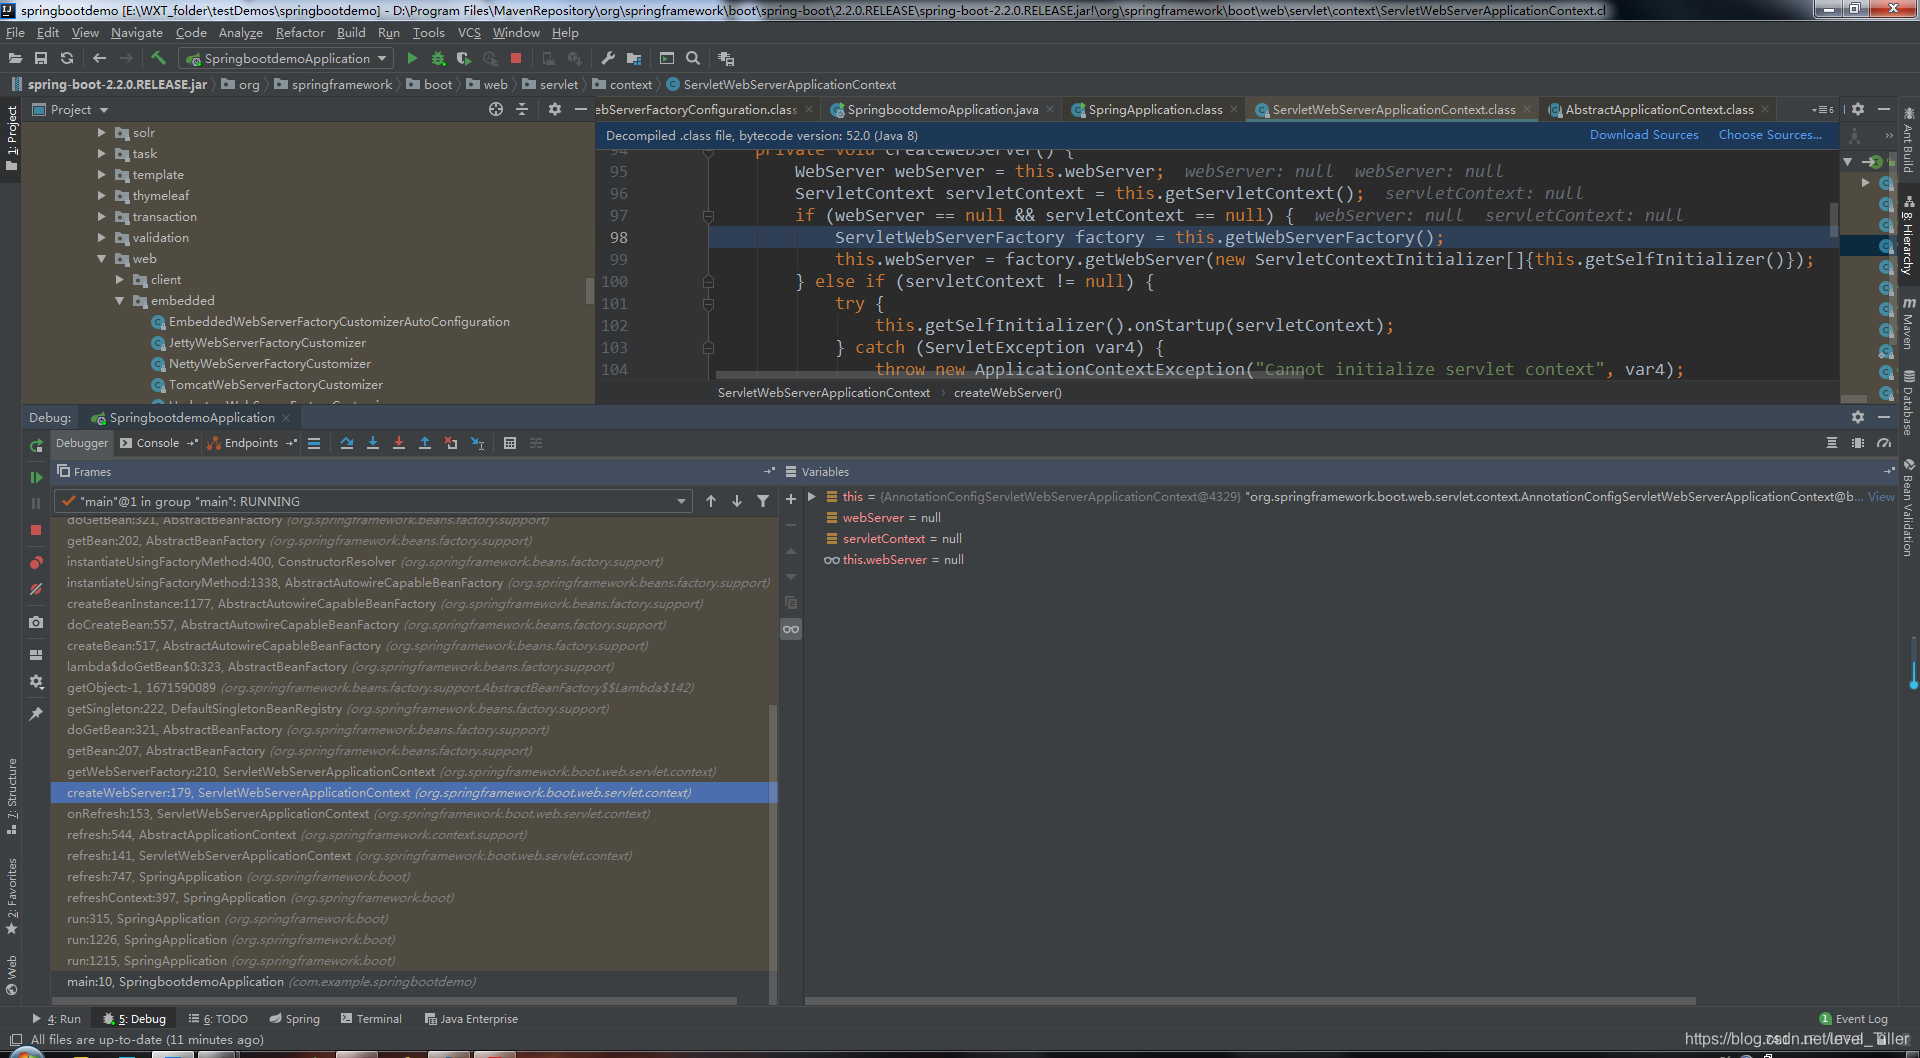Toggle 1: Project tool window stripe button
This screenshot has width=1920, height=1058.
(12, 136)
